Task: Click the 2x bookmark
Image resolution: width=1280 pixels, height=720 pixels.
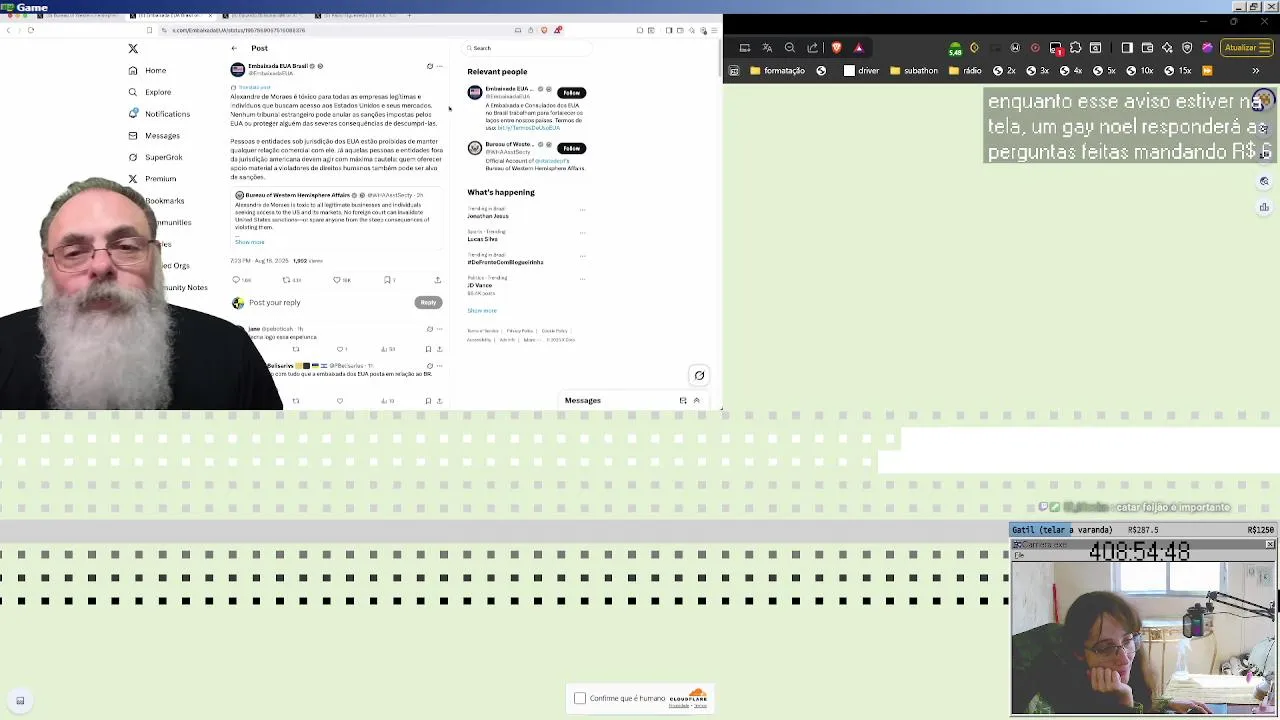Action: (x=1003, y=71)
